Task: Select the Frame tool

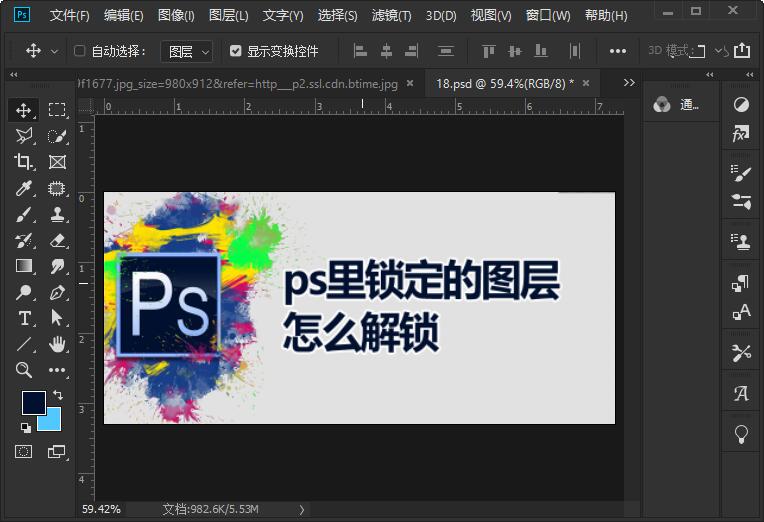Action: [x=57, y=162]
